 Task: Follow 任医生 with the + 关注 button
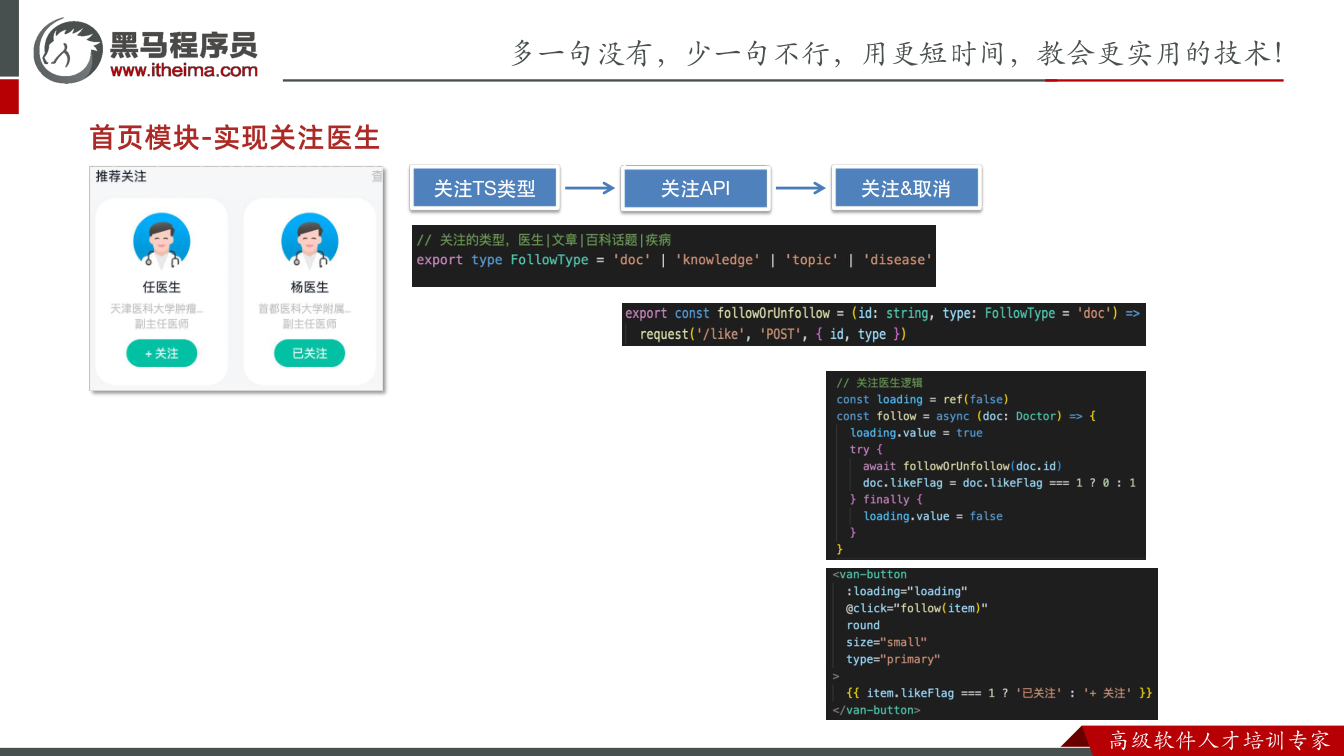162,353
